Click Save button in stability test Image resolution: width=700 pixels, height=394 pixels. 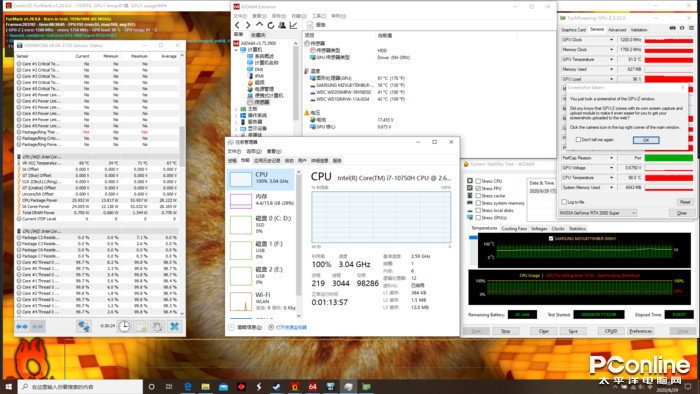point(573,331)
